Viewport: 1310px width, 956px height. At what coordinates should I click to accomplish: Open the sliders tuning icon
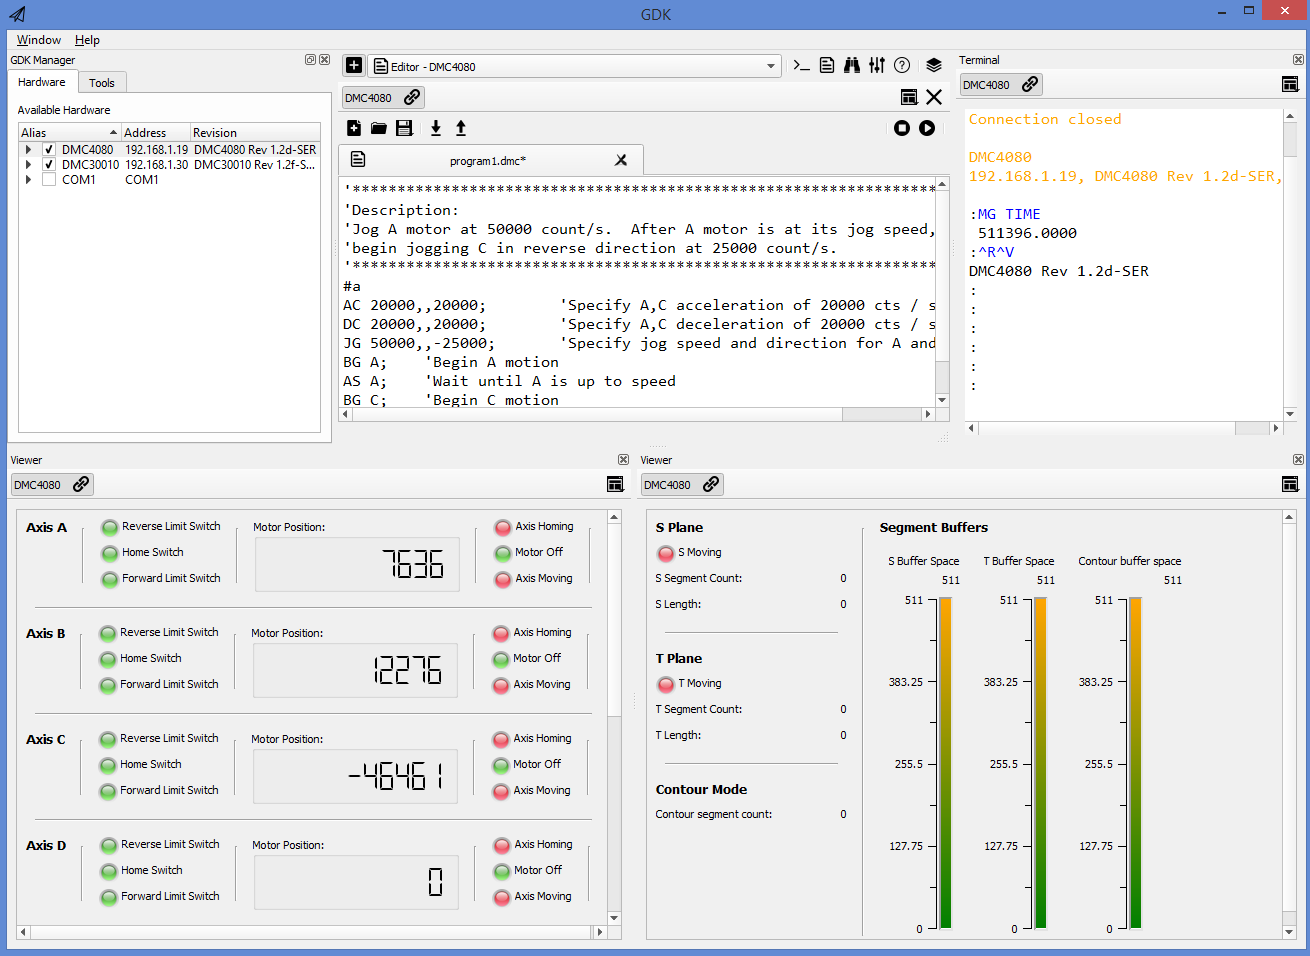tap(876, 66)
